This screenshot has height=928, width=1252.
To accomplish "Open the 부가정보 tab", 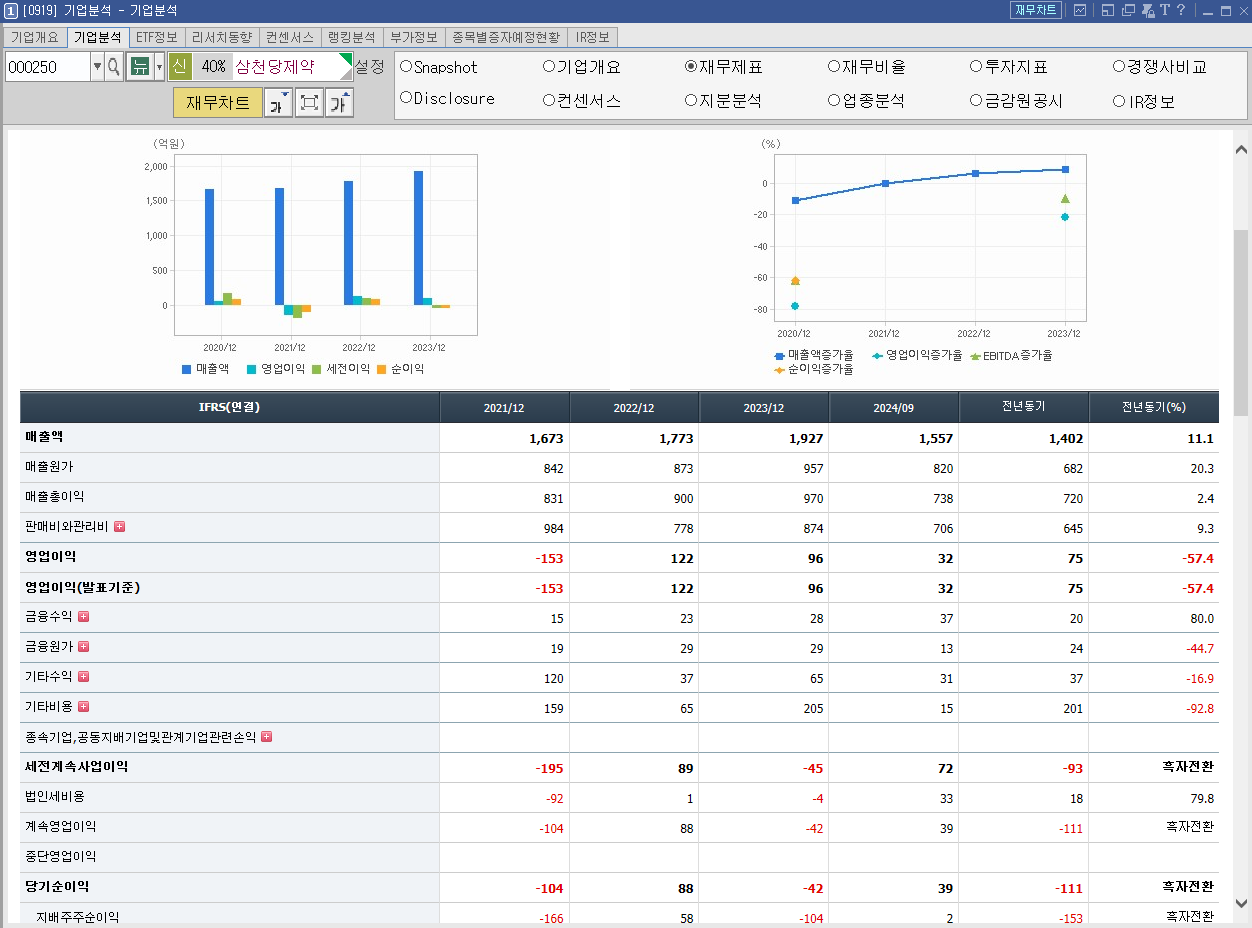I will 414,37.
